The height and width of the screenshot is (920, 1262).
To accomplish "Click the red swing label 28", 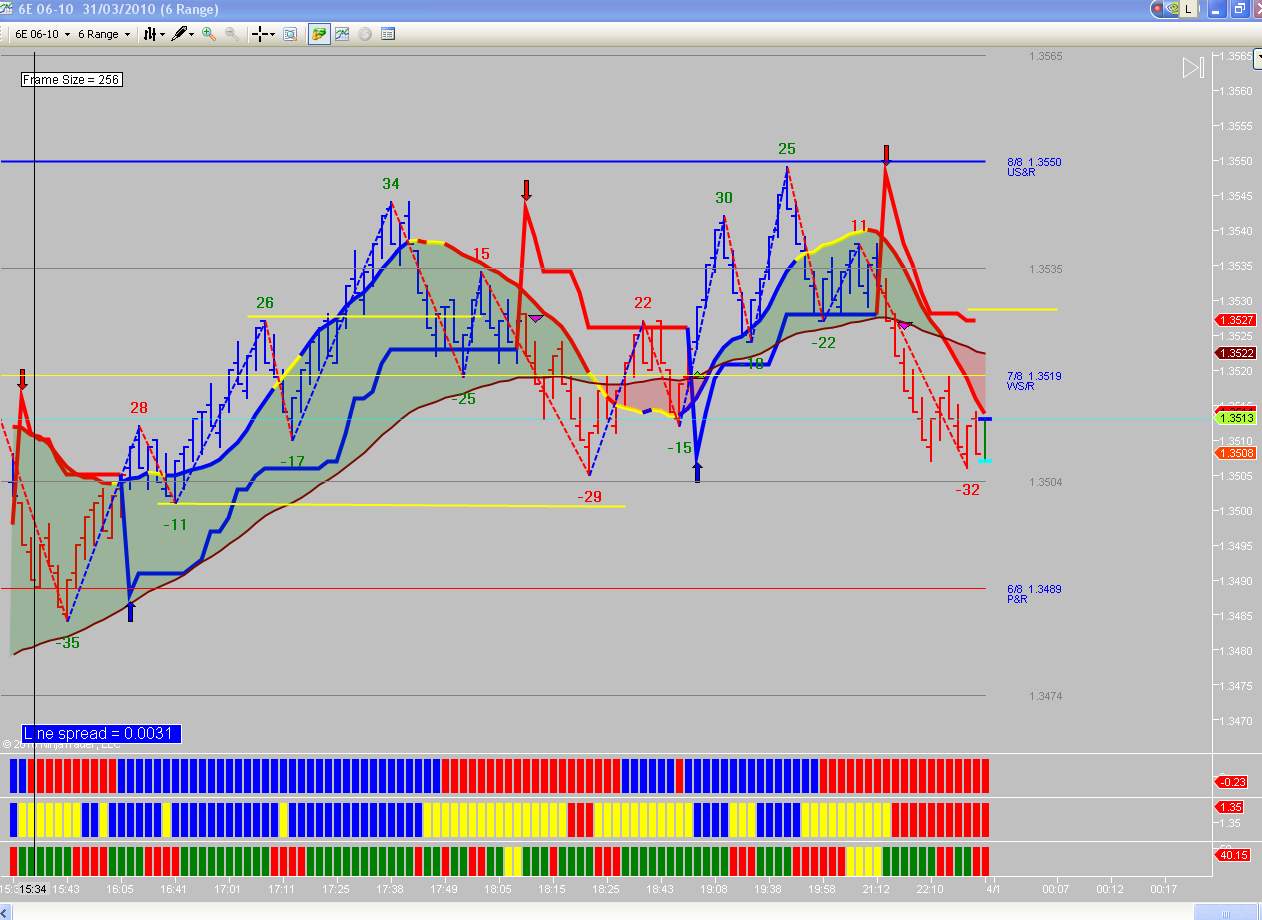I will click(138, 408).
